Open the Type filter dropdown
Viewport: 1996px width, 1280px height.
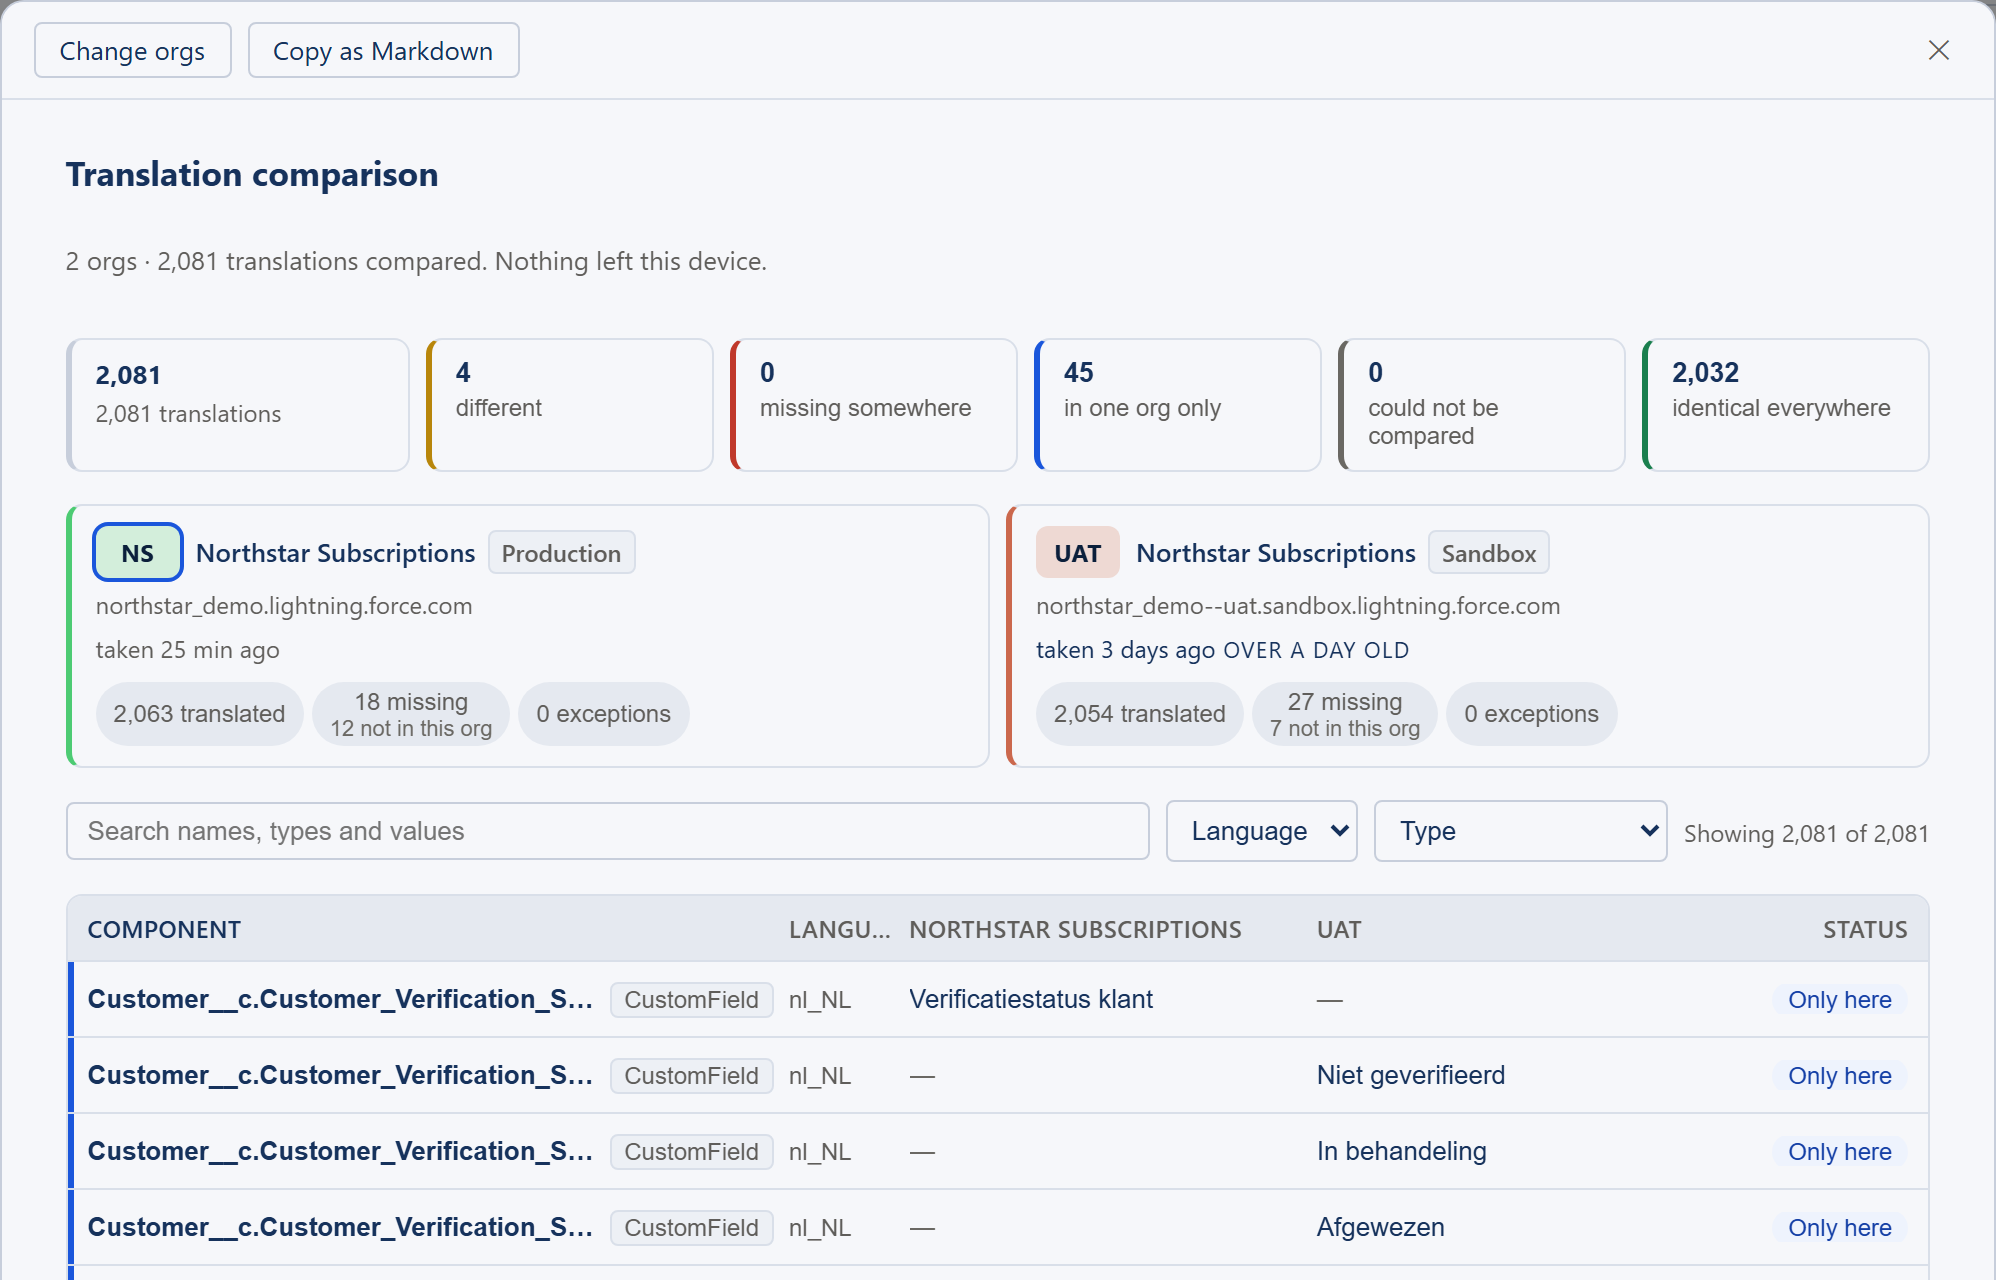pyautogui.click(x=1520, y=831)
